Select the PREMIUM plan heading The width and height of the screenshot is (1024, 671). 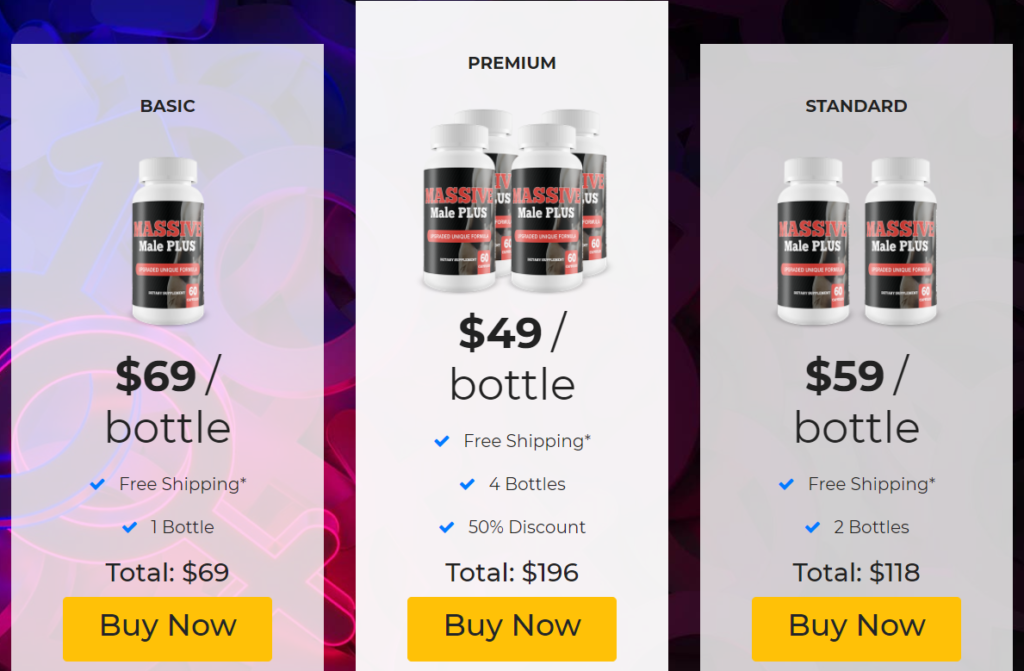(512, 63)
